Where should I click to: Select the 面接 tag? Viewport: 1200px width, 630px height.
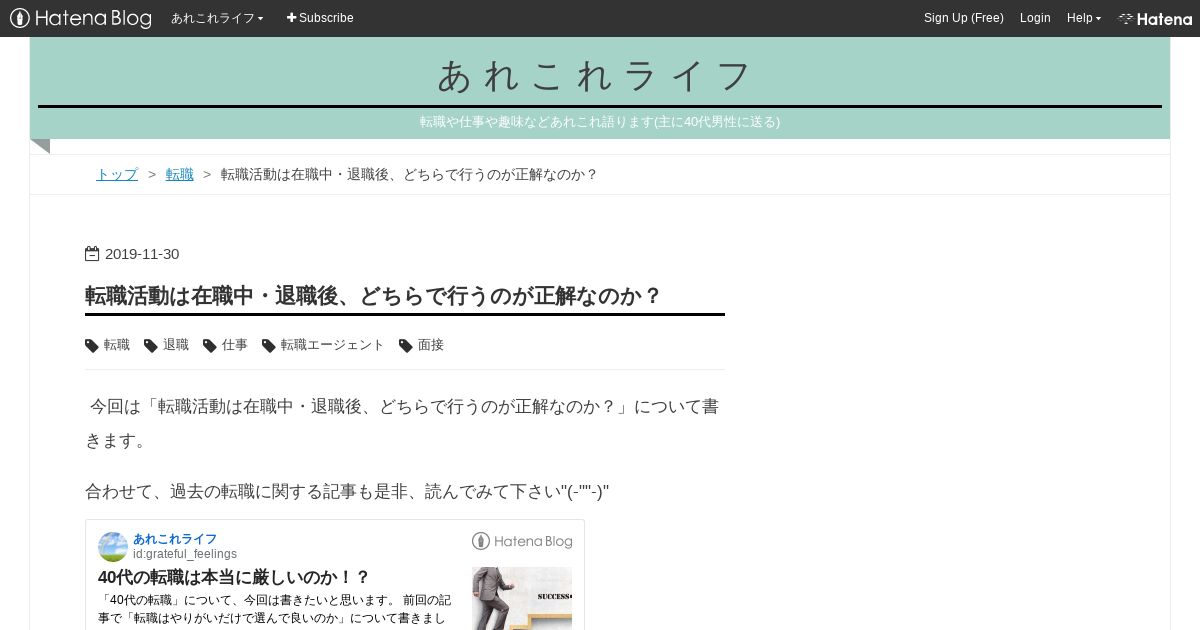click(x=431, y=345)
